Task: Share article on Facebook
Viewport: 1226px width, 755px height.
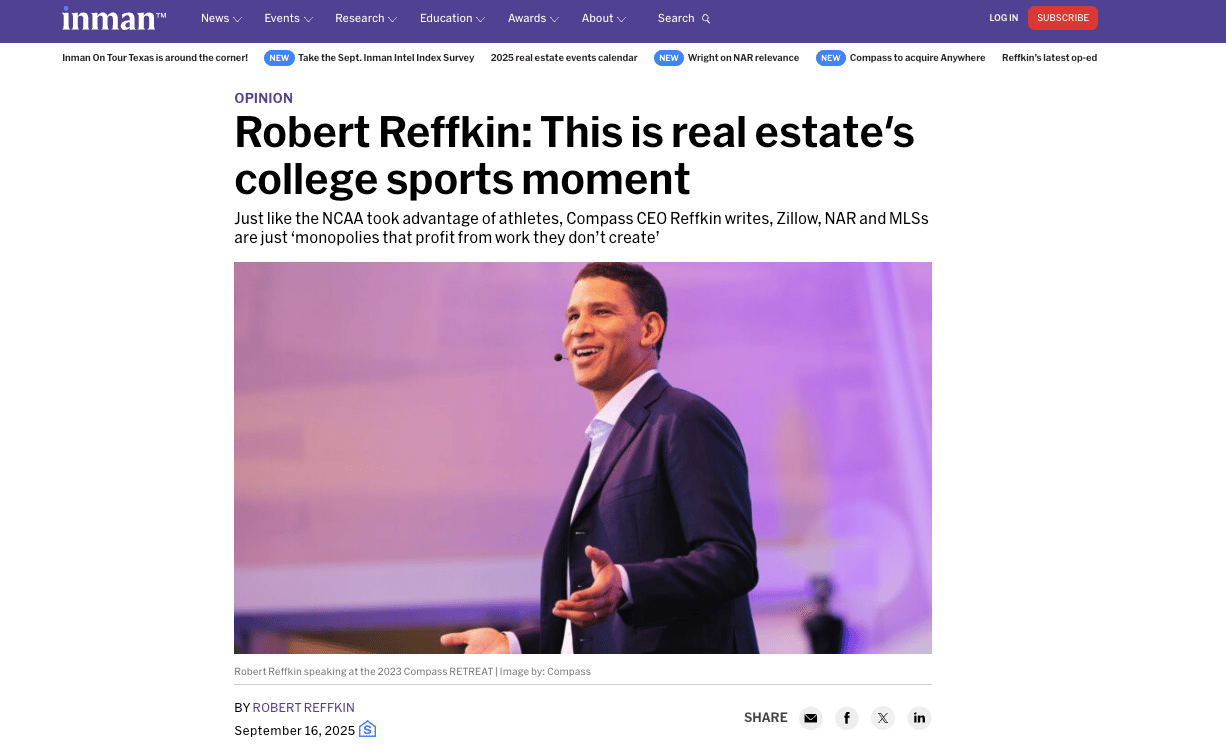Action: pos(847,718)
